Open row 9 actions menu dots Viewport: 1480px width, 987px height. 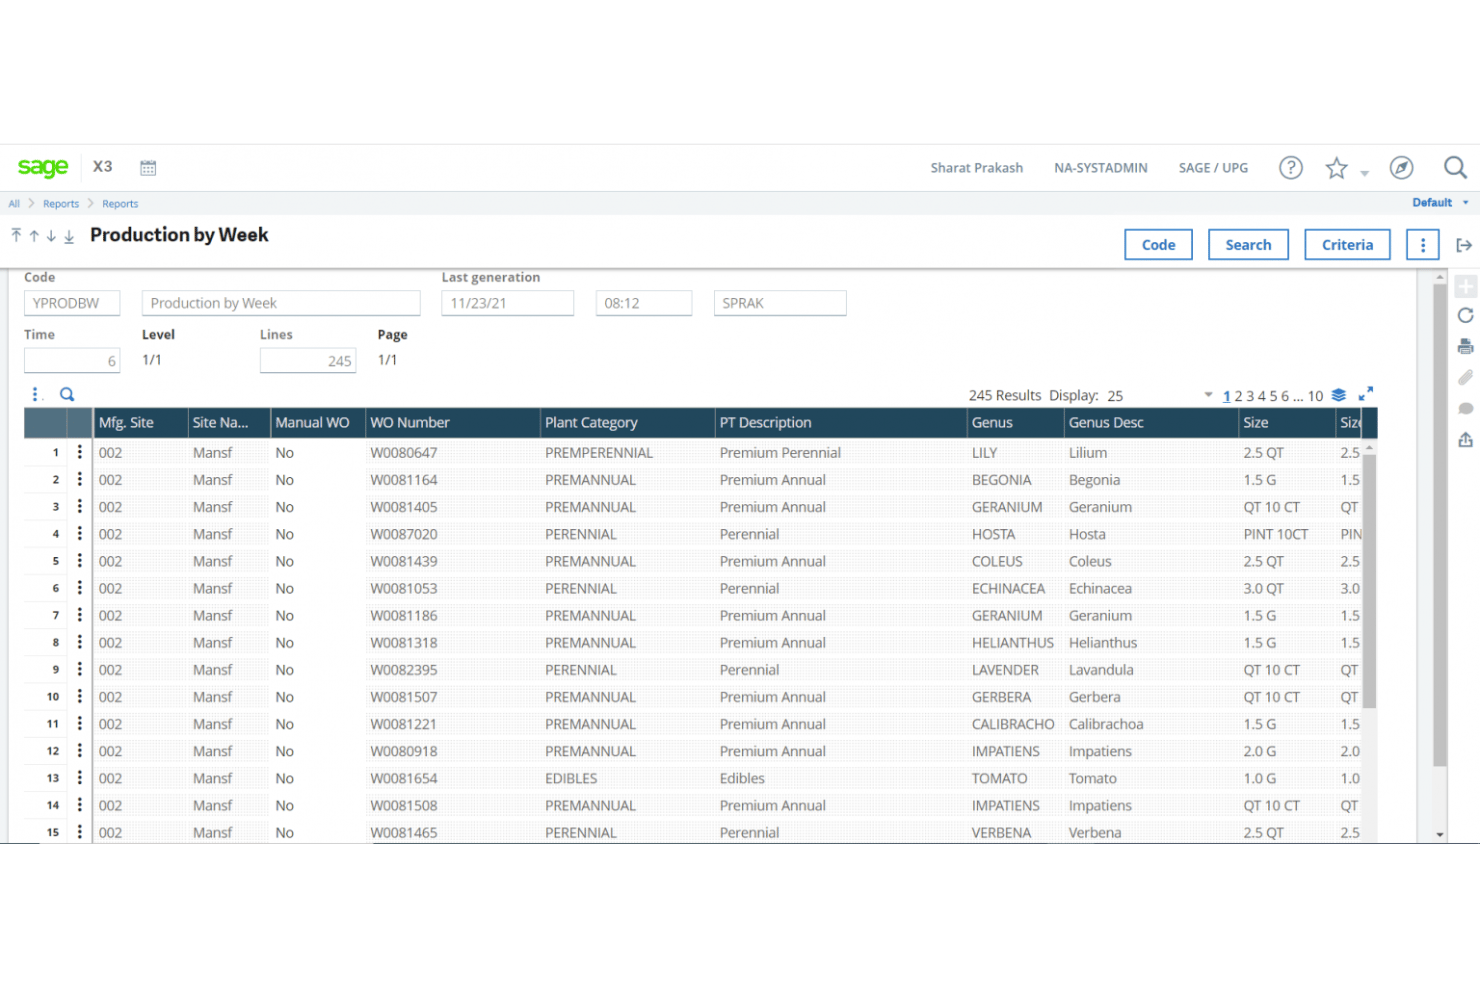pyautogui.click(x=80, y=669)
